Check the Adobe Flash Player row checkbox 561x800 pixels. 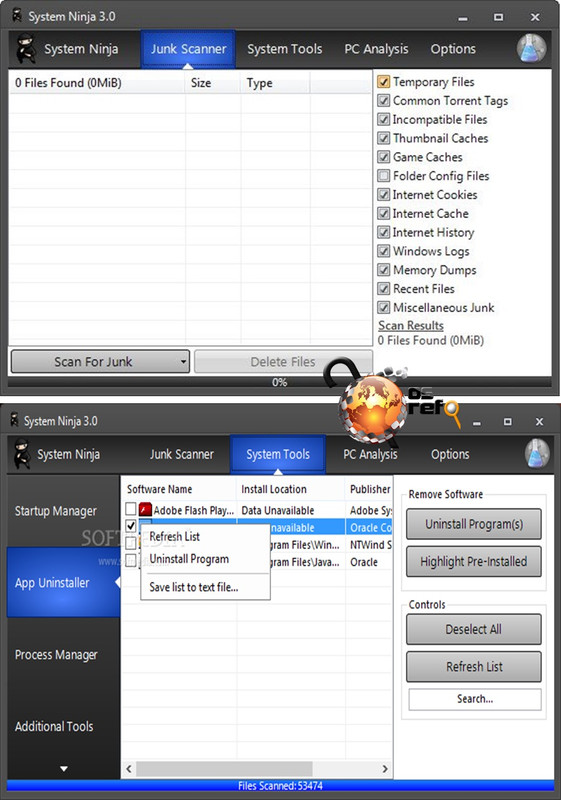click(x=131, y=509)
